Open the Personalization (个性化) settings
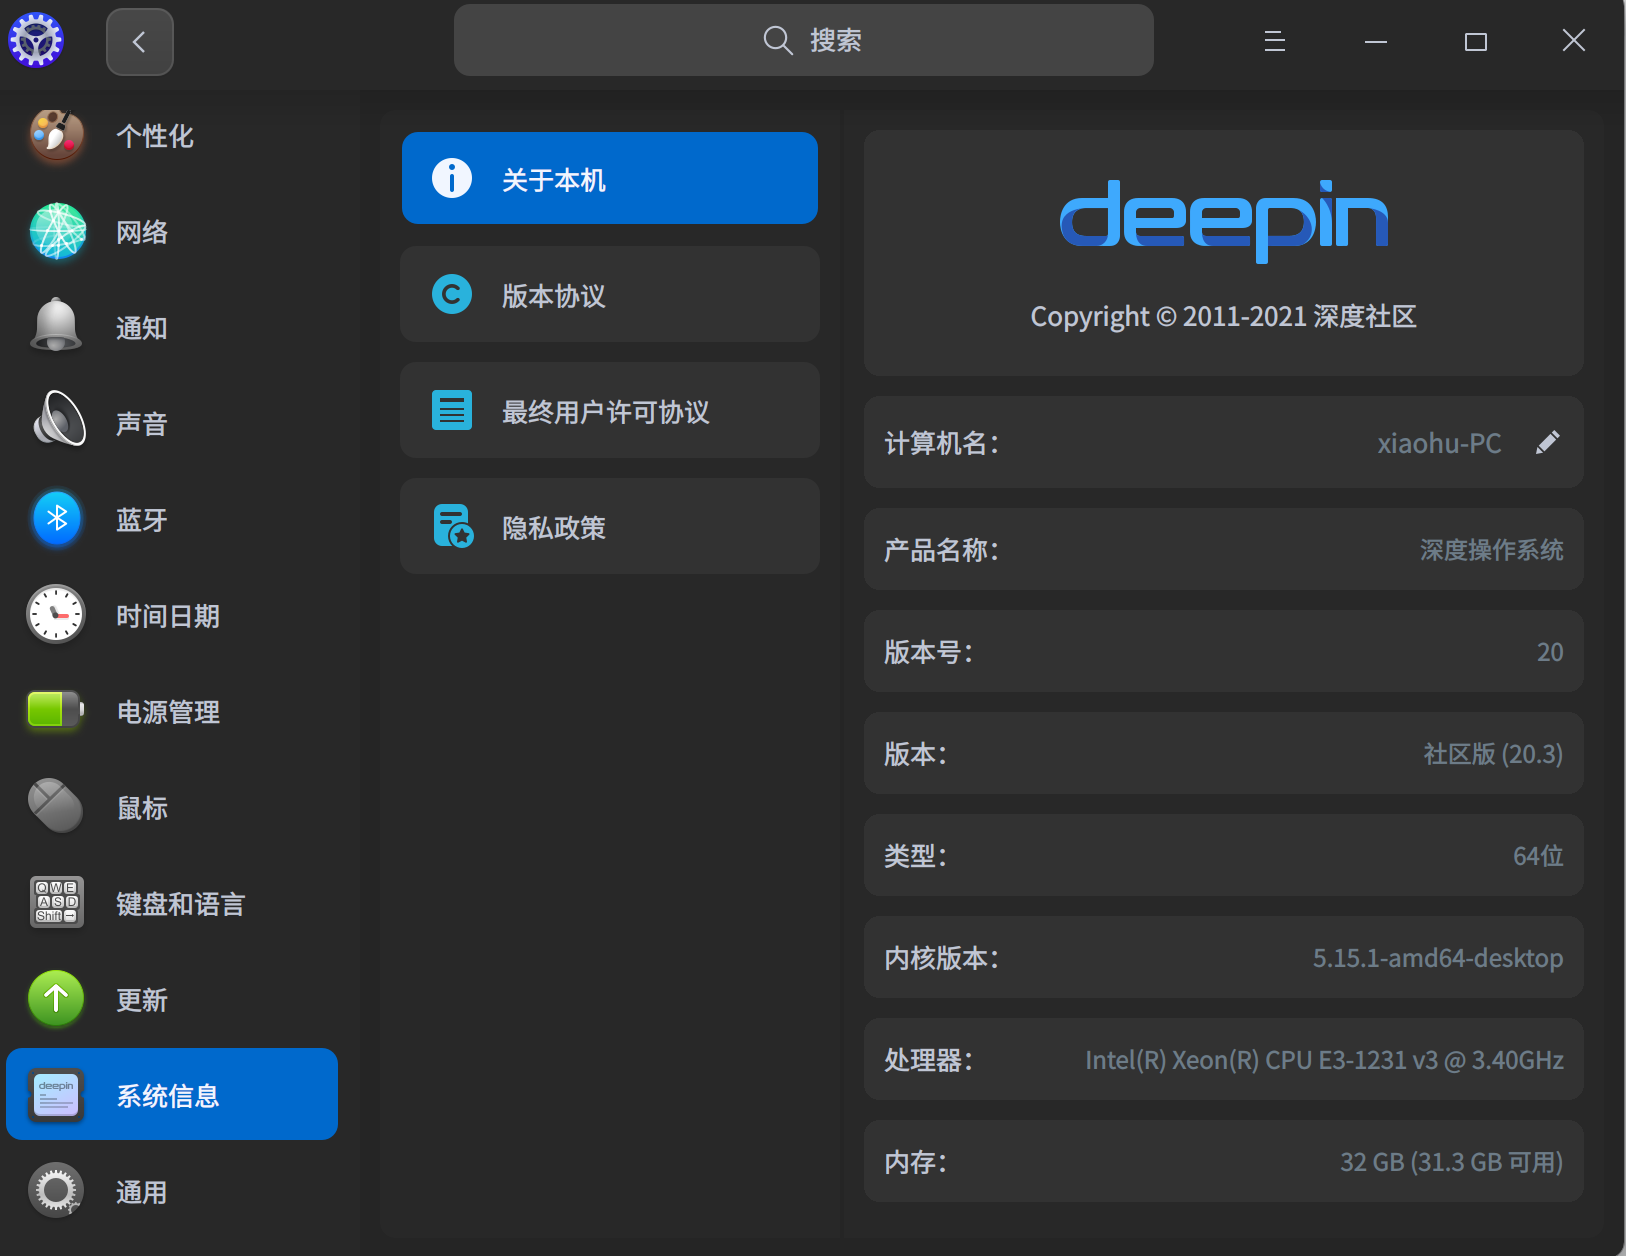 (155, 136)
